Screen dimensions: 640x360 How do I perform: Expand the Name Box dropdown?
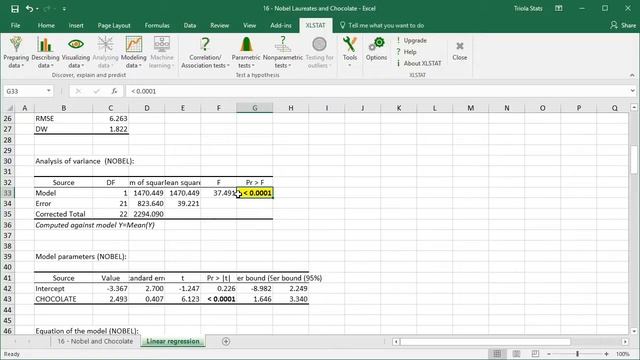[x=49, y=91]
